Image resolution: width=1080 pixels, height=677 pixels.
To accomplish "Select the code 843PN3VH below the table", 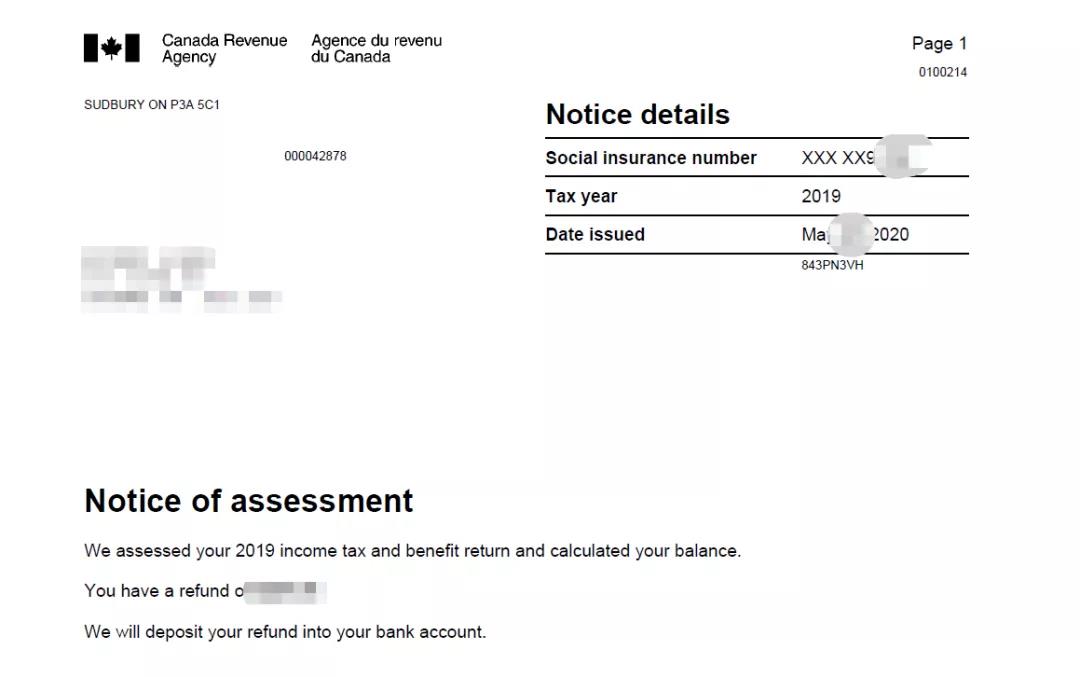I will 832,266.
